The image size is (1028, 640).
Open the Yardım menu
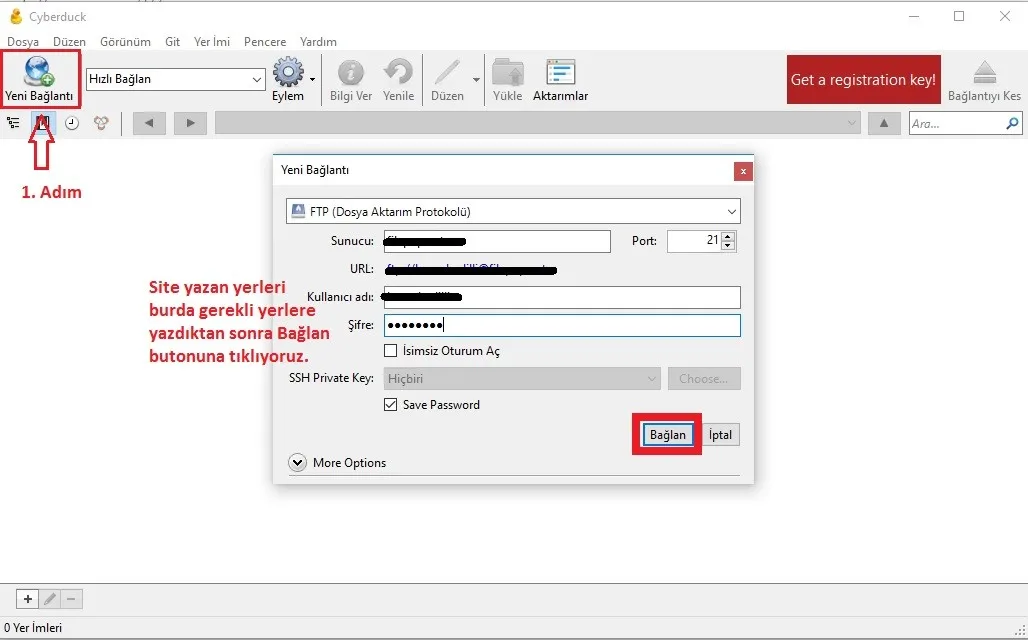(x=318, y=42)
